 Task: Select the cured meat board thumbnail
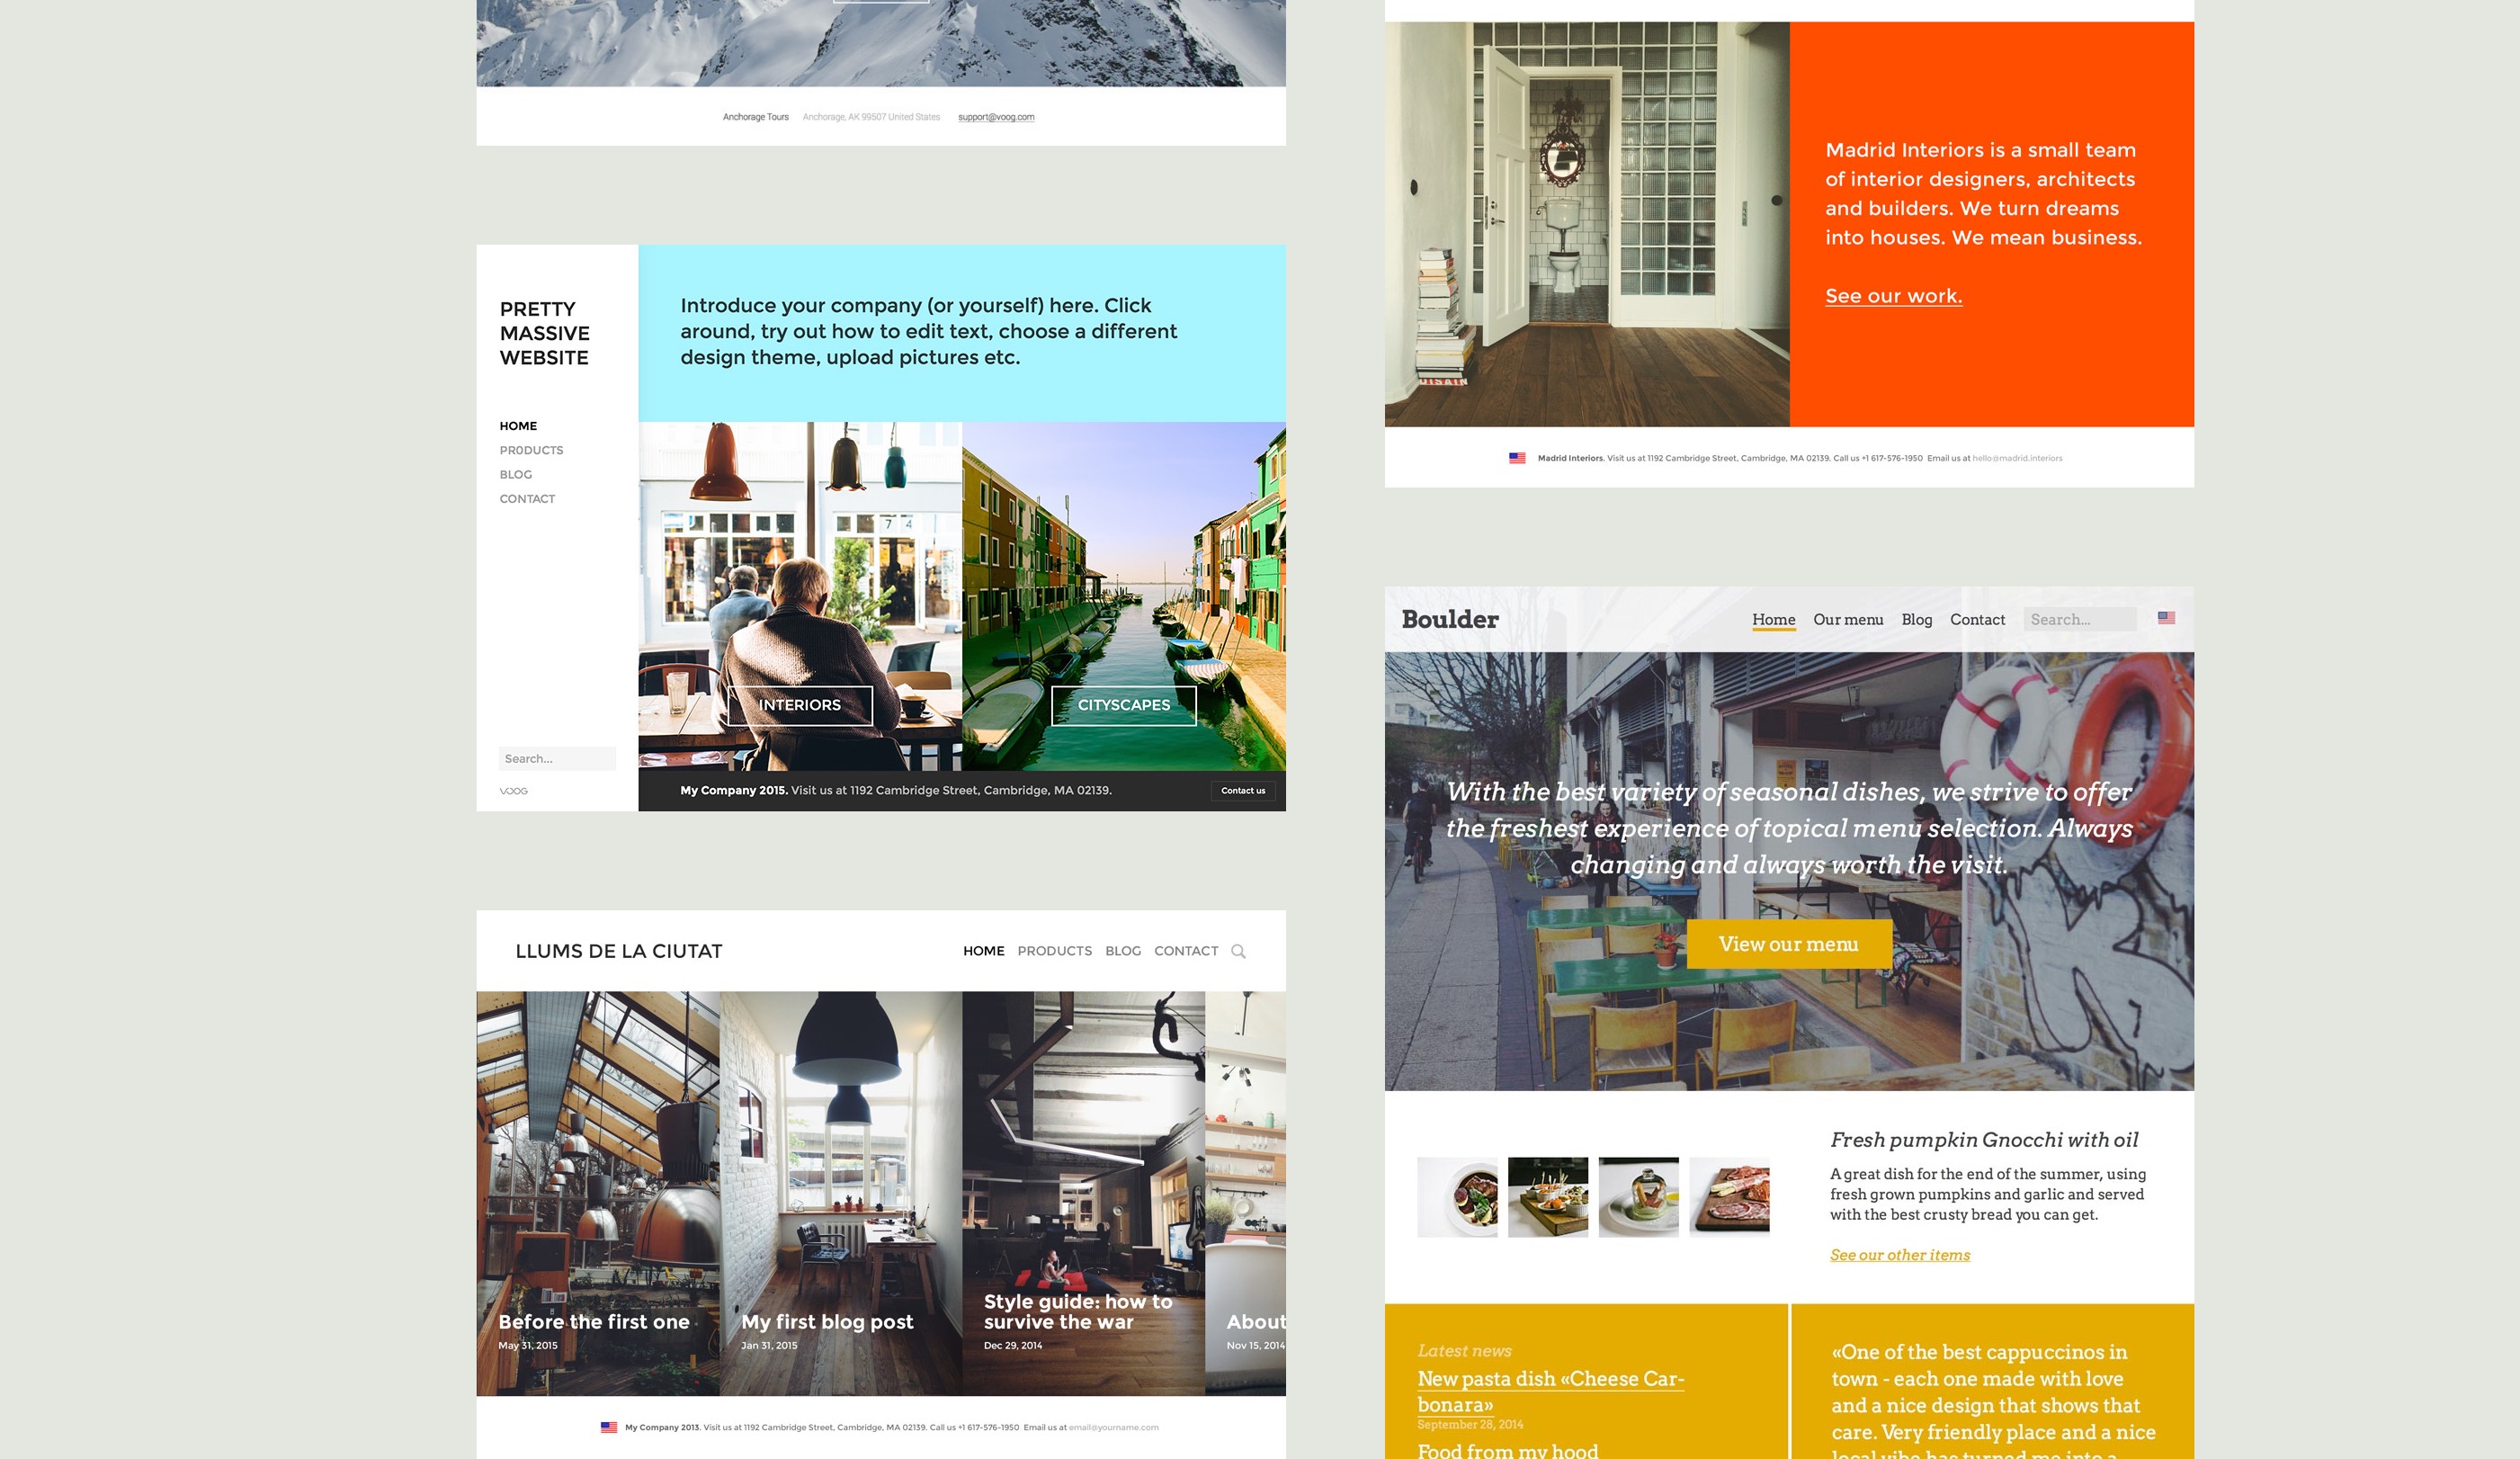(x=1729, y=1197)
